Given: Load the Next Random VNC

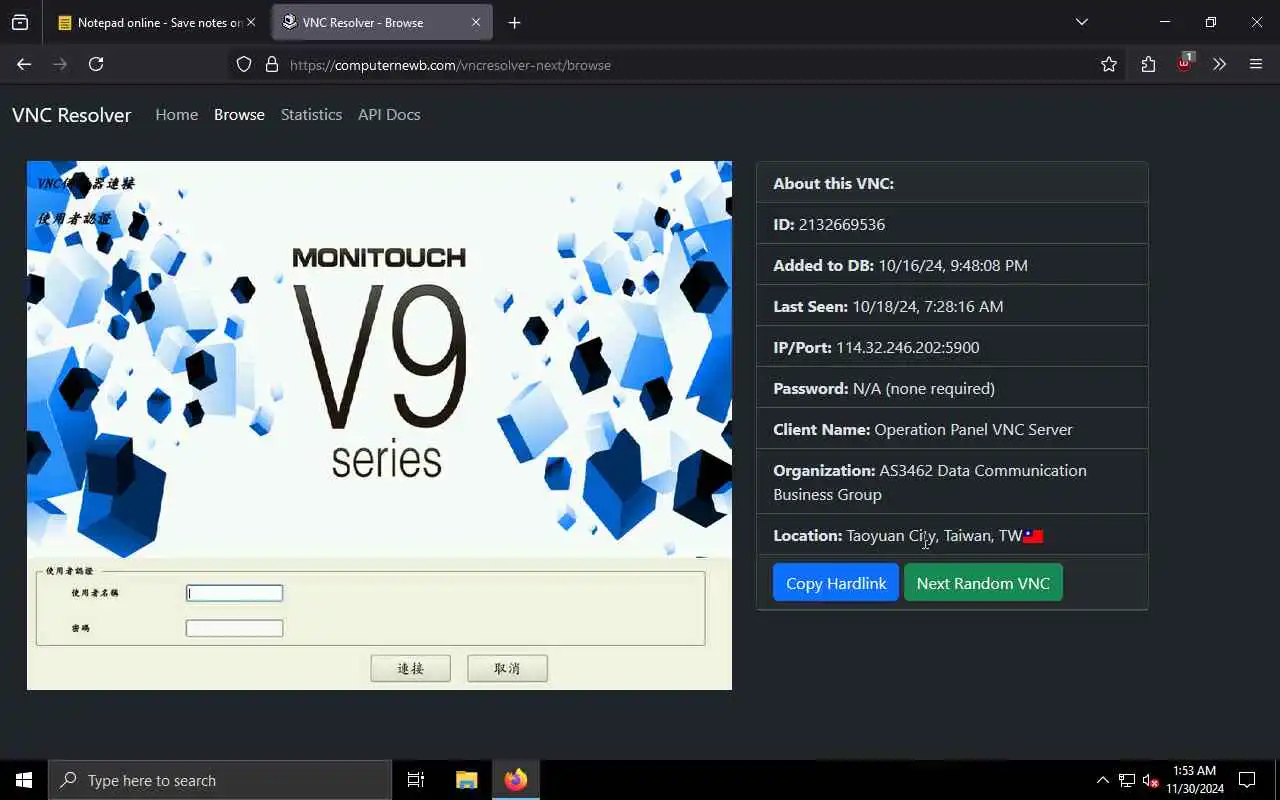Looking at the screenshot, I should pyautogui.click(x=983, y=583).
